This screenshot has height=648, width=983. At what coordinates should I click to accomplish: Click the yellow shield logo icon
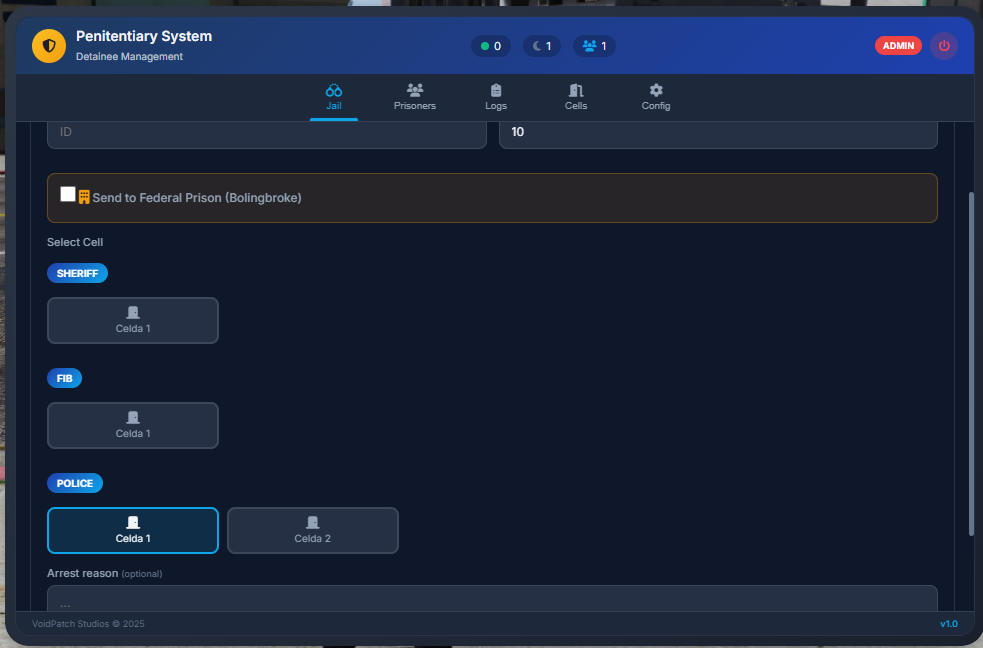pyautogui.click(x=49, y=46)
